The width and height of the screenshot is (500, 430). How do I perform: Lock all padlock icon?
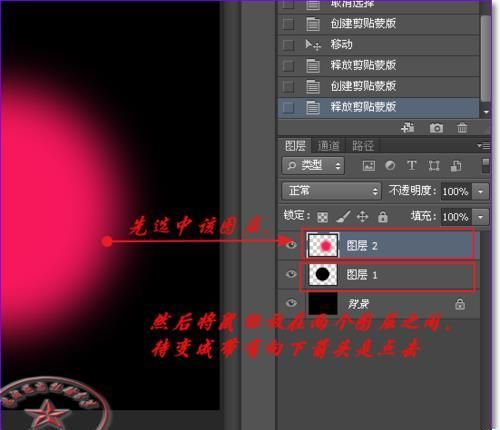coord(383,217)
